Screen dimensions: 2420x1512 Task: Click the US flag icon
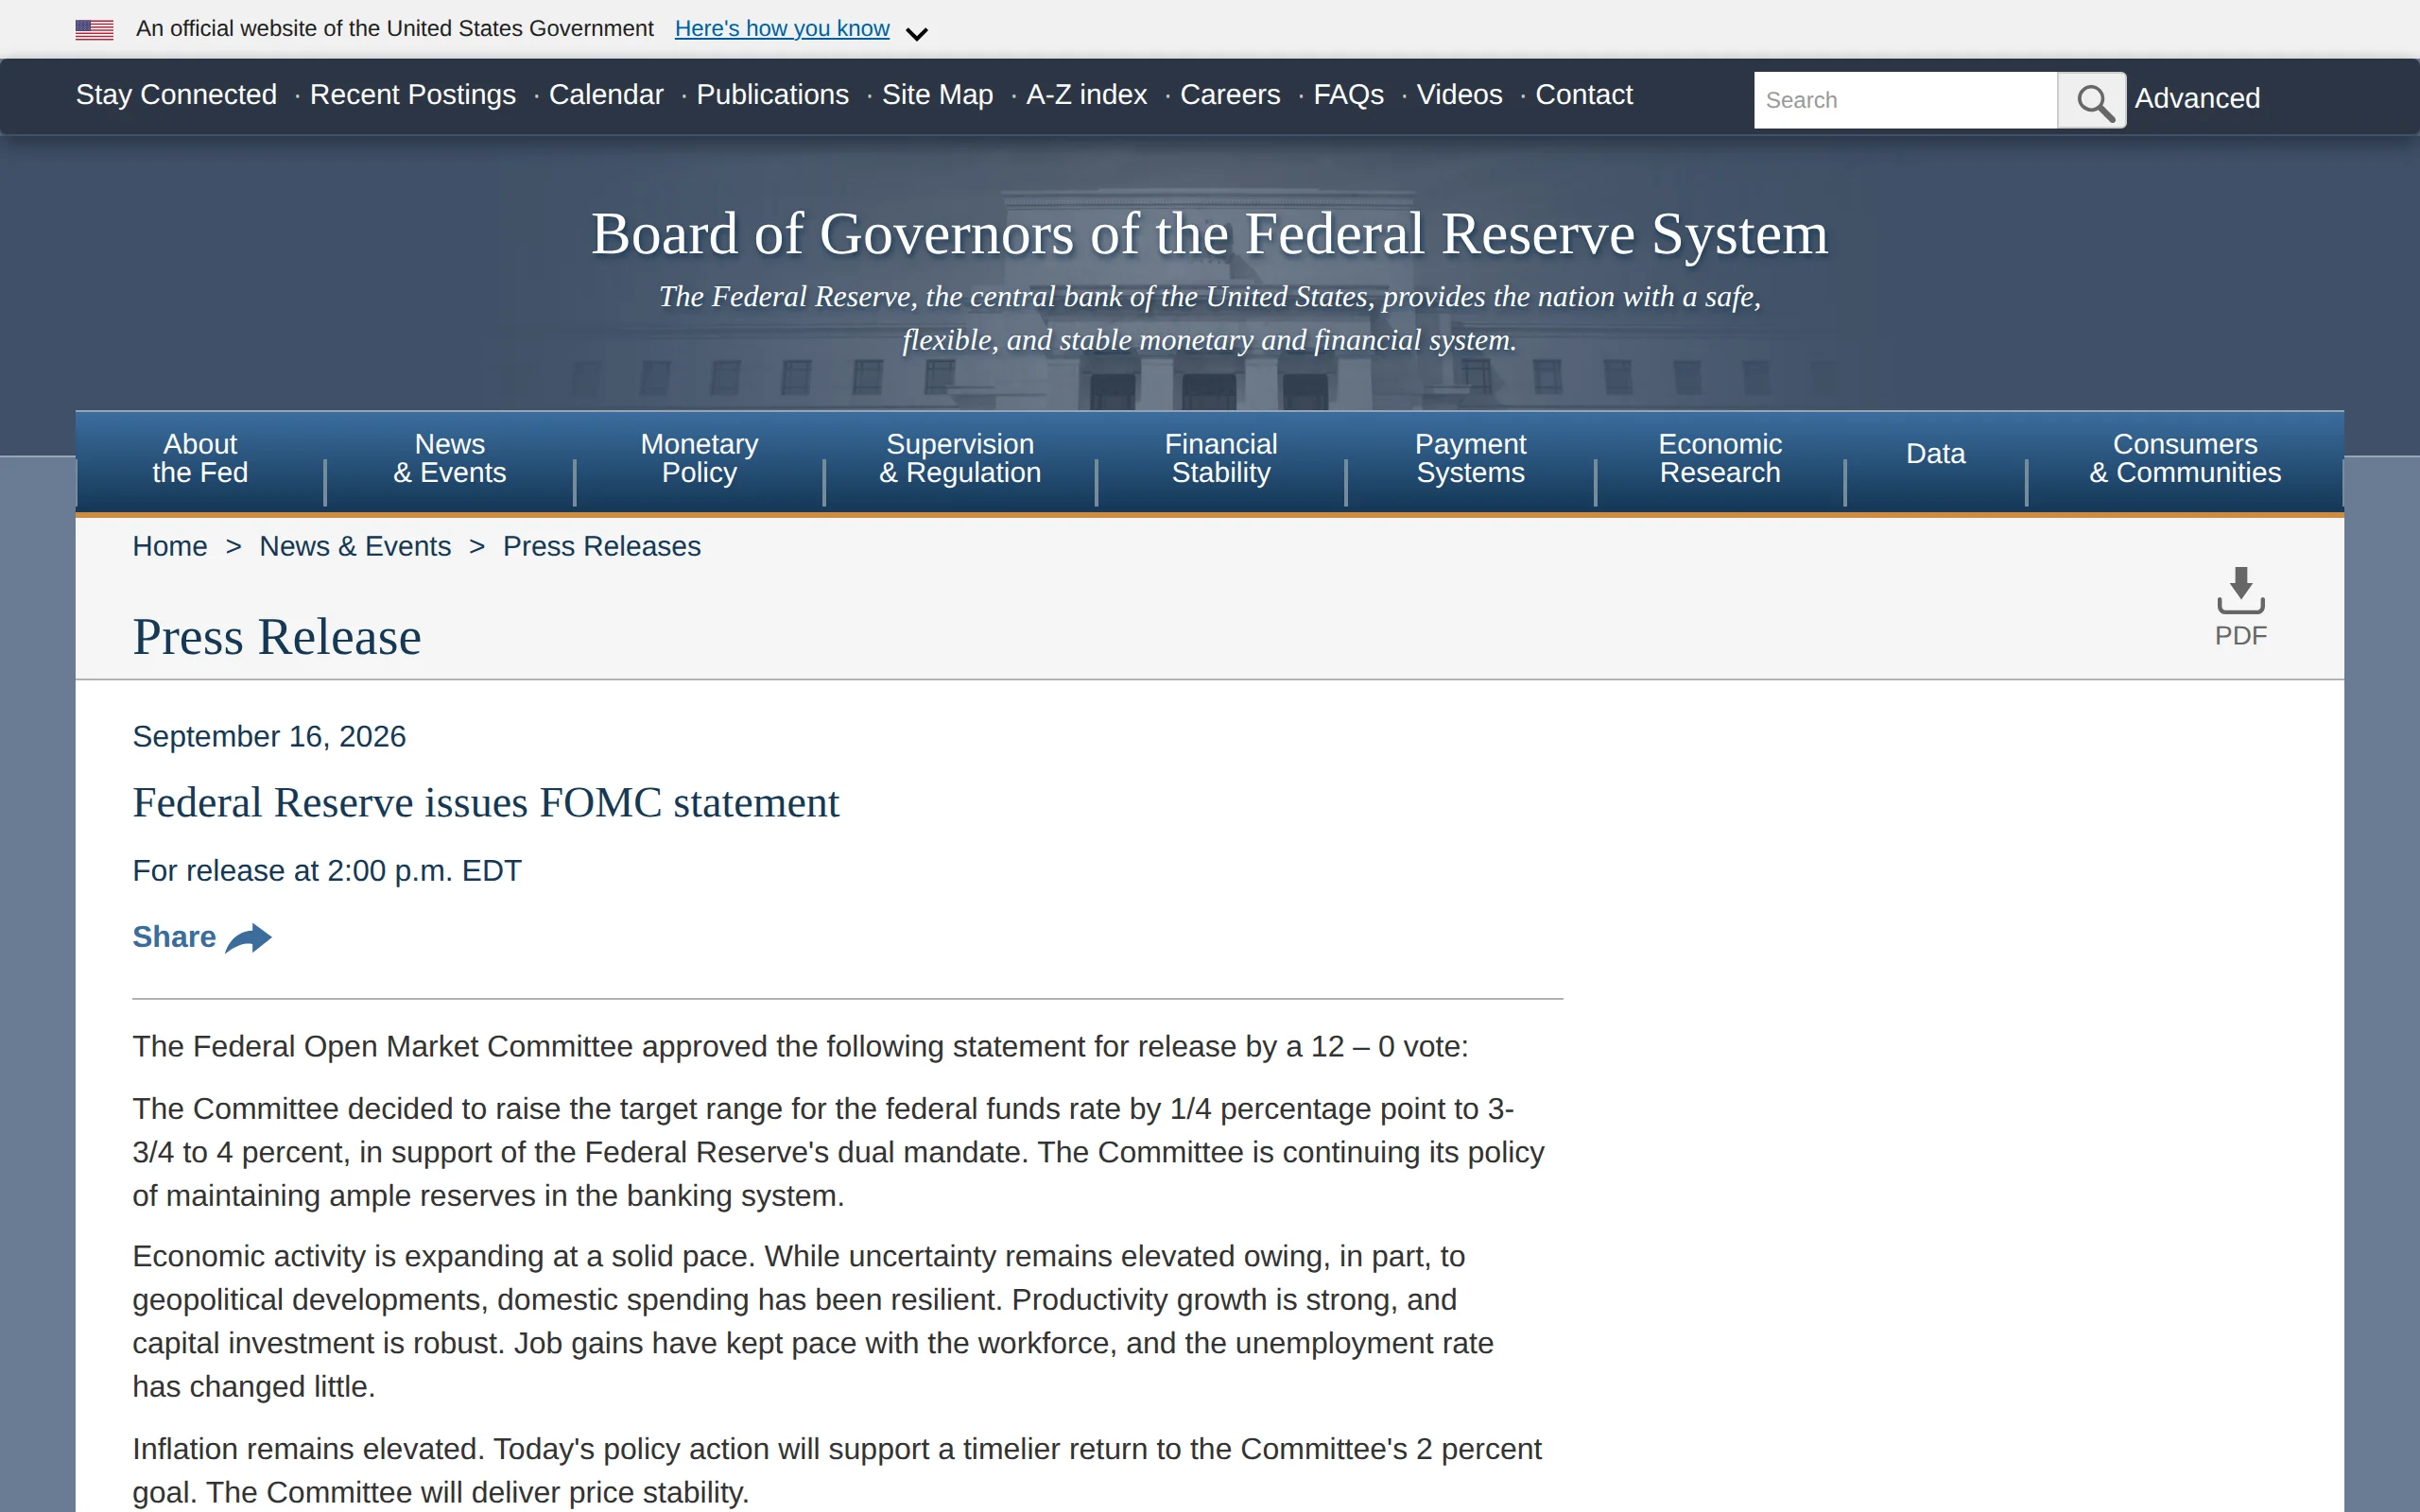click(x=94, y=29)
